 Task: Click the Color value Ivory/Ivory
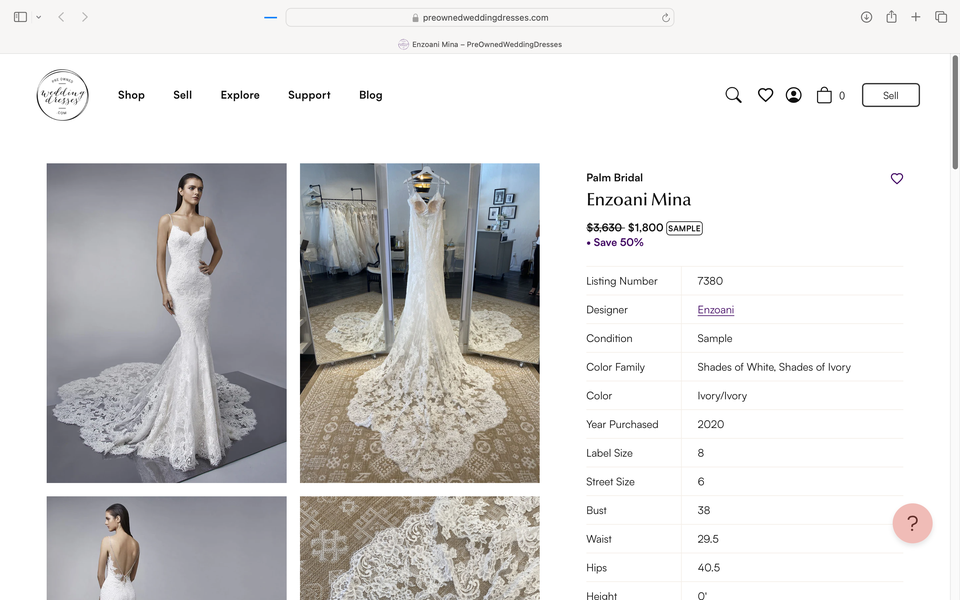point(722,396)
